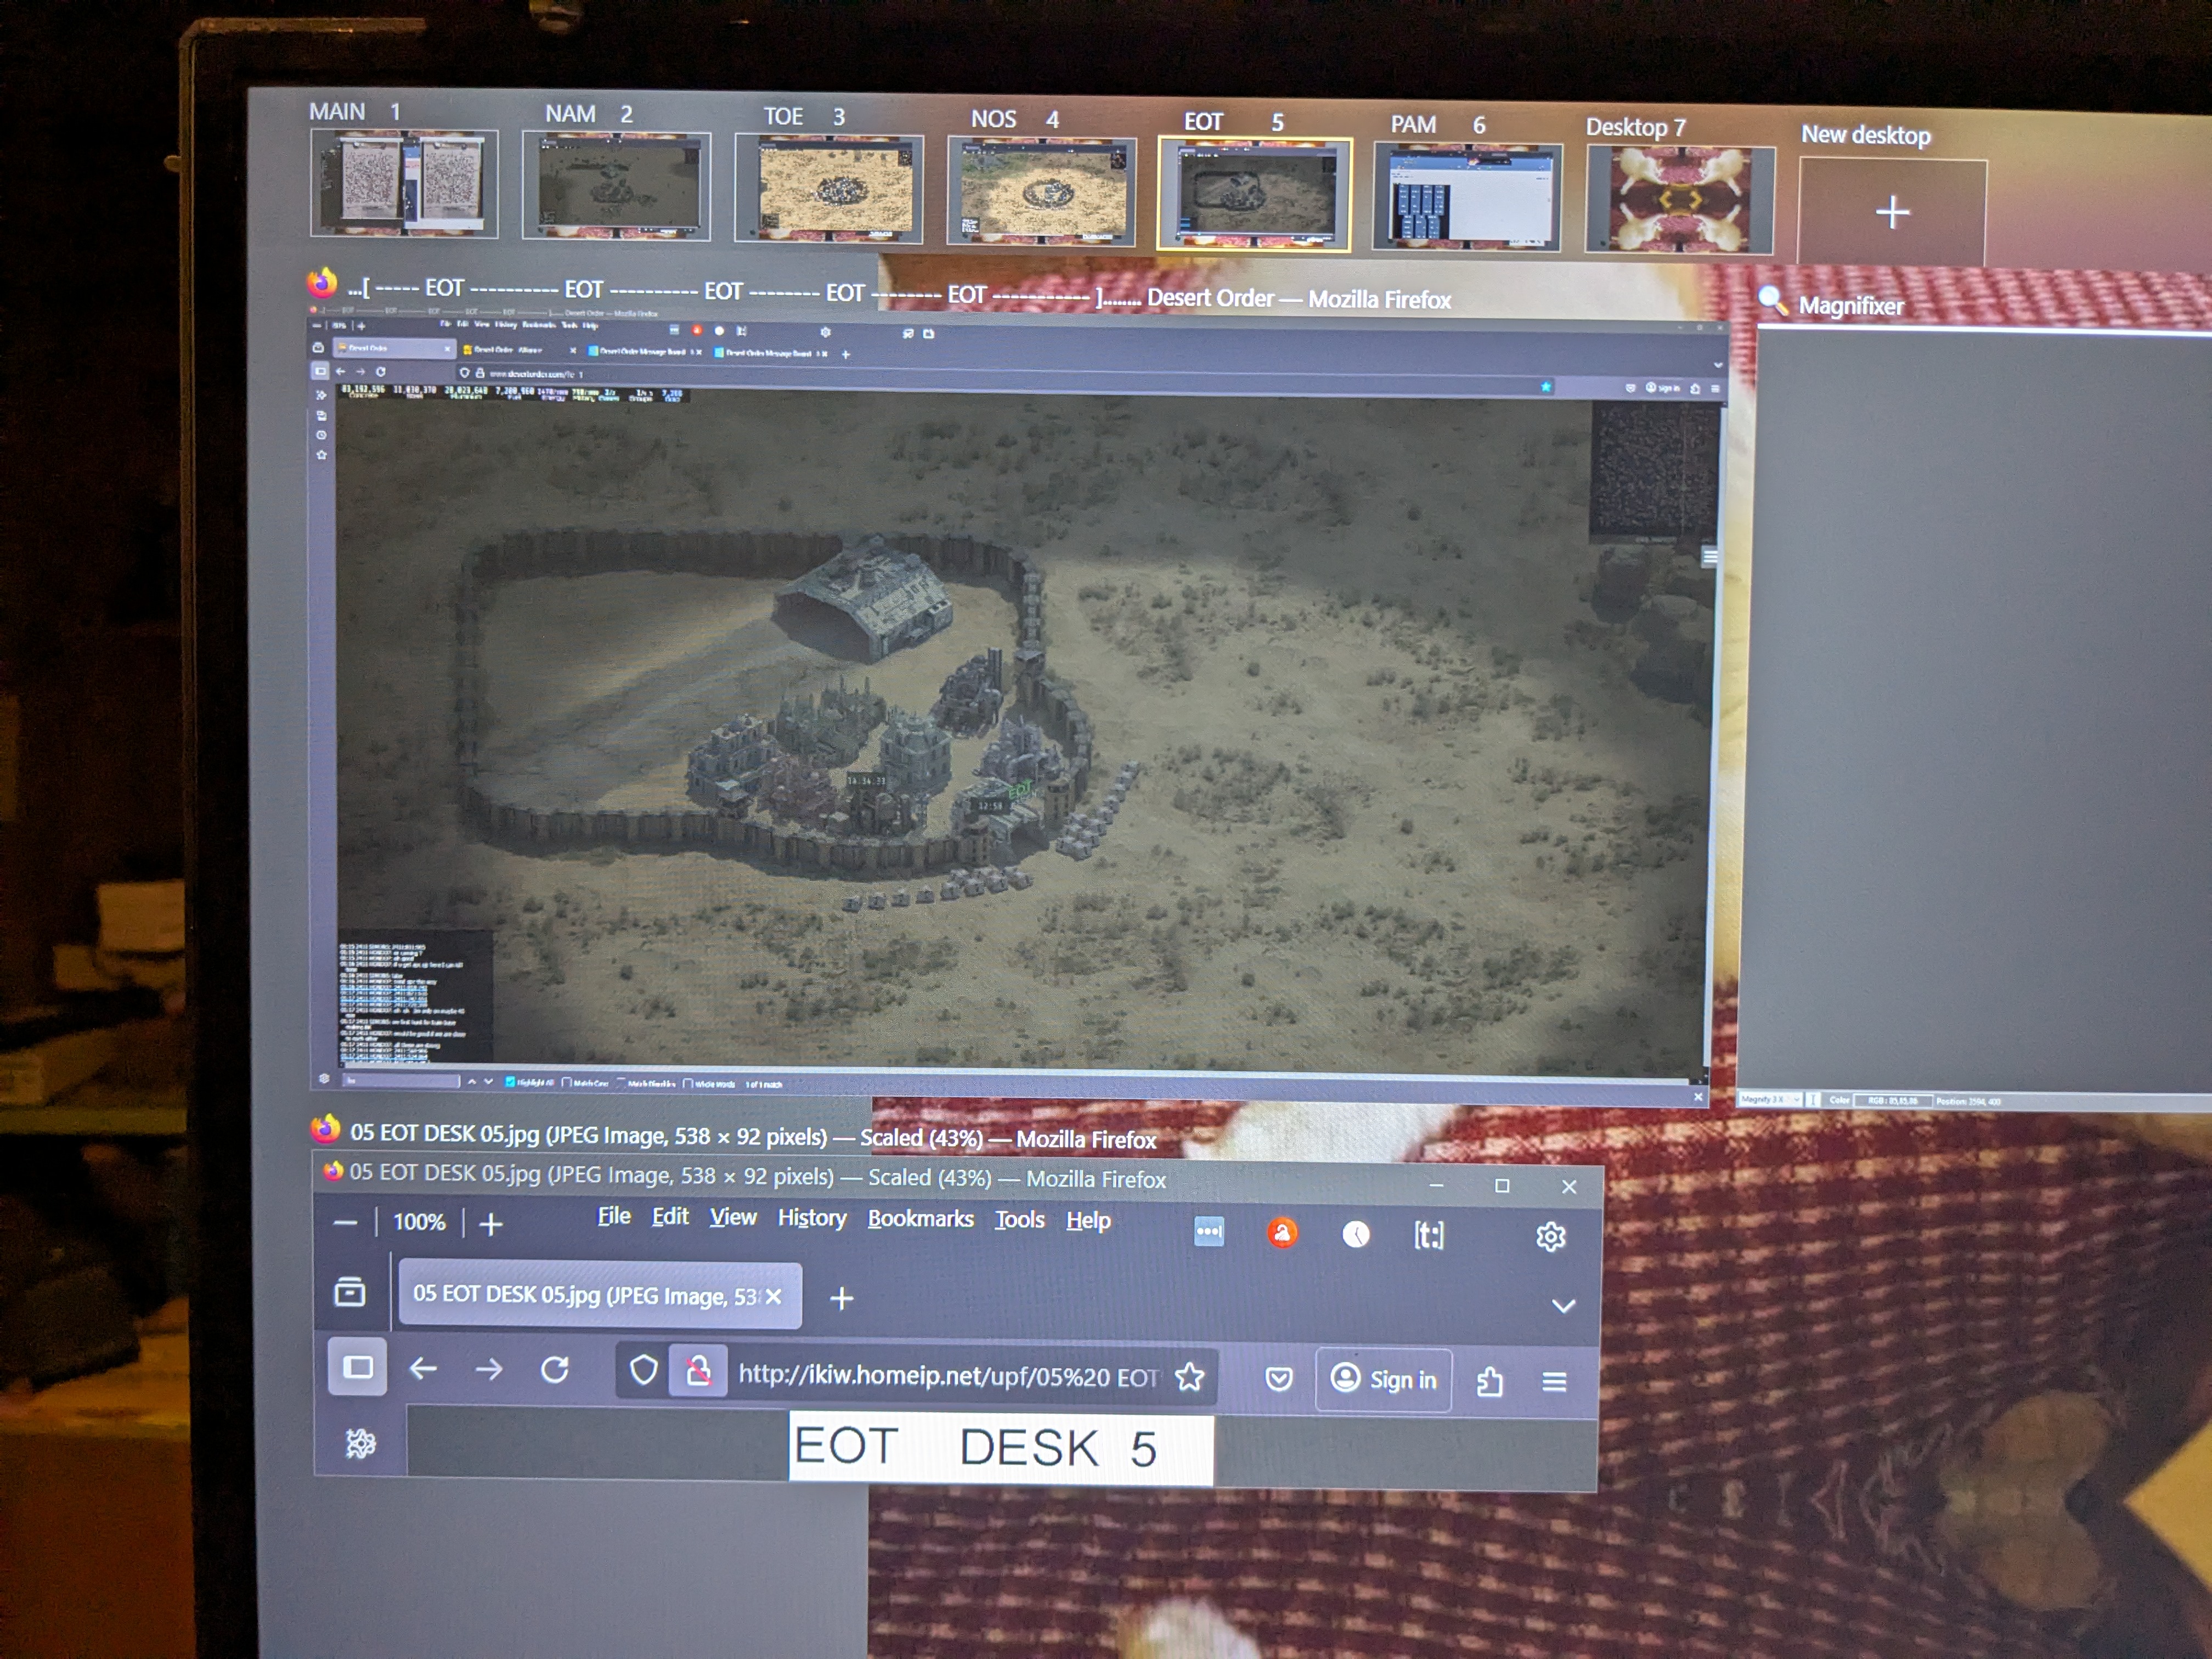
Task: Open the menu lines icon below the Desert Order minimap
Action: click(1710, 558)
